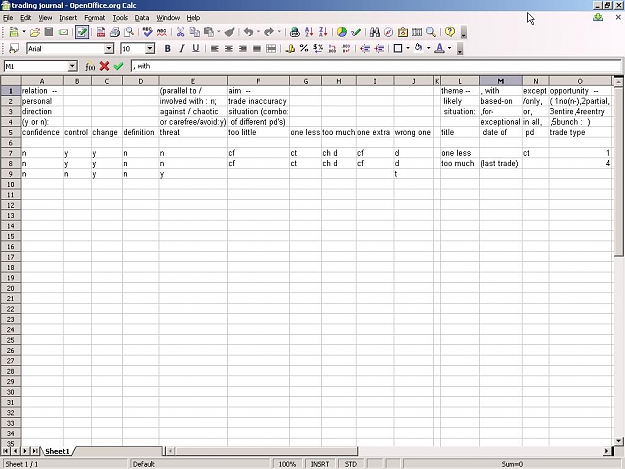The image size is (625, 469).
Task: Insert Hyperlink globe icon
Action: click(x=295, y=32)
